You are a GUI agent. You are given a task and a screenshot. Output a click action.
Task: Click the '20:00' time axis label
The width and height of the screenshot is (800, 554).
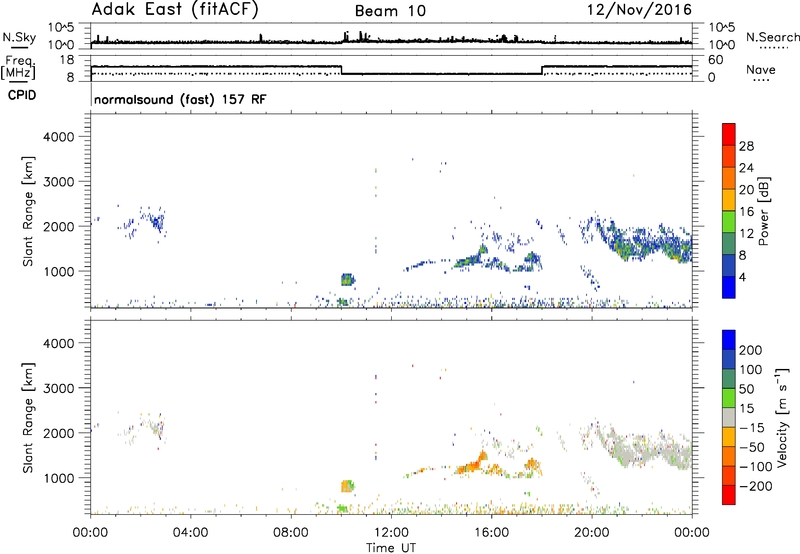(x=592, y=533)
